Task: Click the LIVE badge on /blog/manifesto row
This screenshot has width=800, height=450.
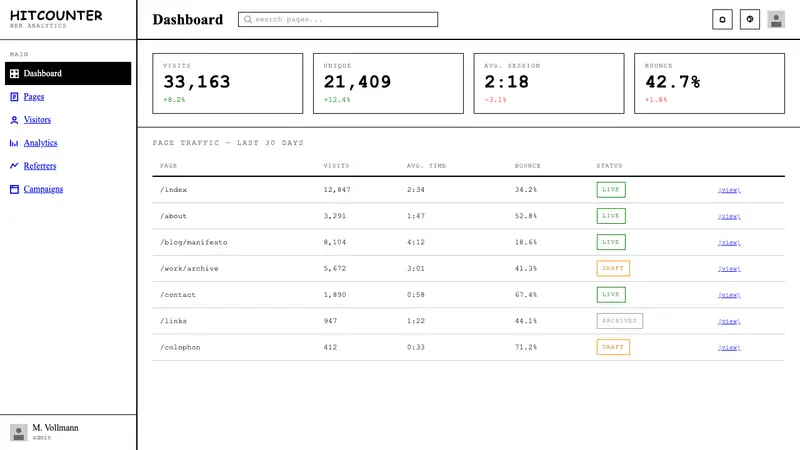Action: click(611, 242)
